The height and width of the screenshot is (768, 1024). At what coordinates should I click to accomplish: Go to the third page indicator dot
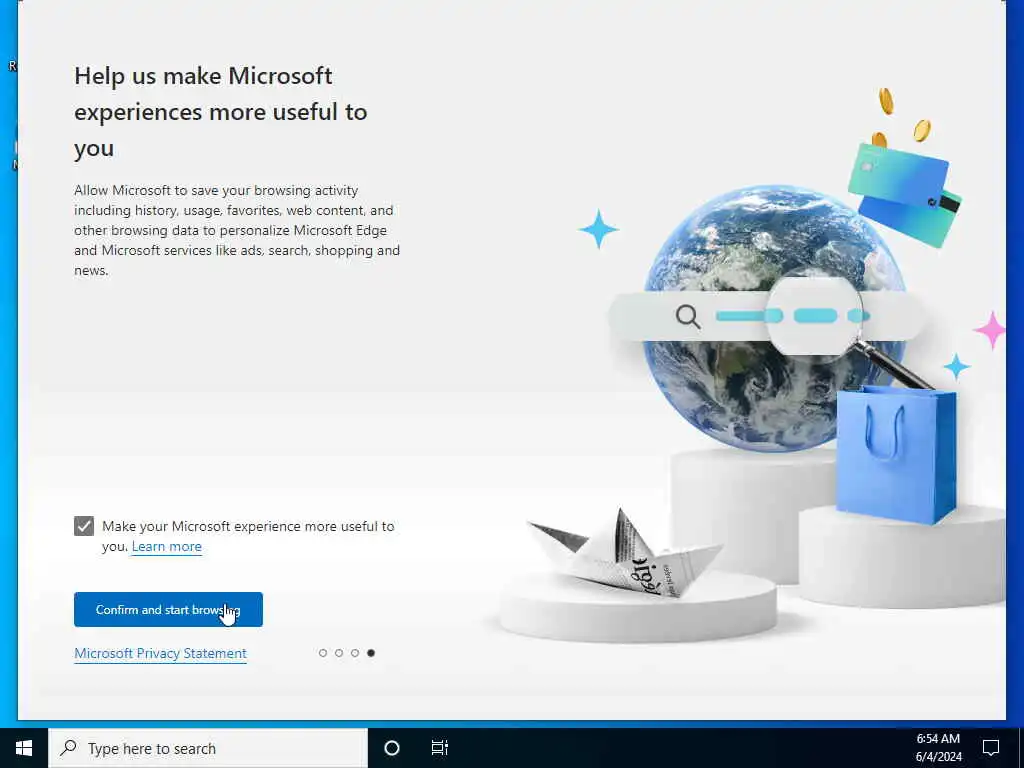coord(355,653)
